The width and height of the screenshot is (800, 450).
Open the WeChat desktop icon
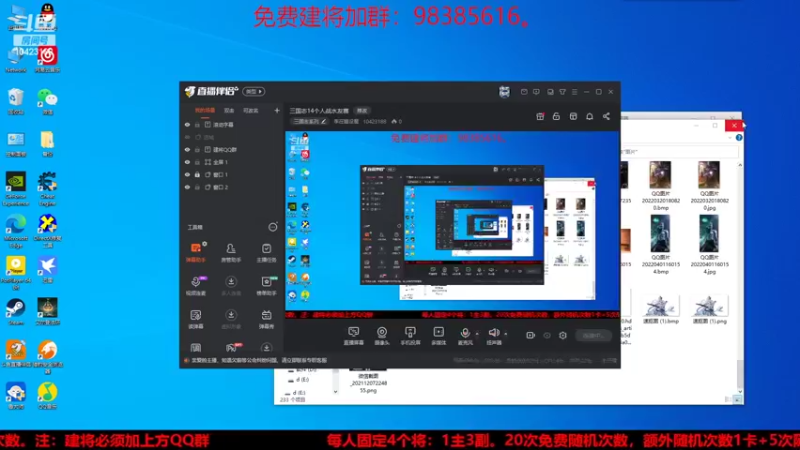pos(47,101)
